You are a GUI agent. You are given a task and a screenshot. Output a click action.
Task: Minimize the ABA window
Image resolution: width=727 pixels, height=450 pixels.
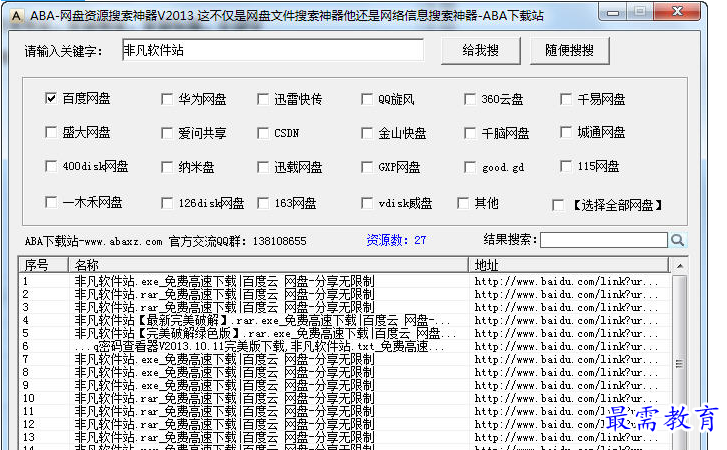tap(612, 13)
